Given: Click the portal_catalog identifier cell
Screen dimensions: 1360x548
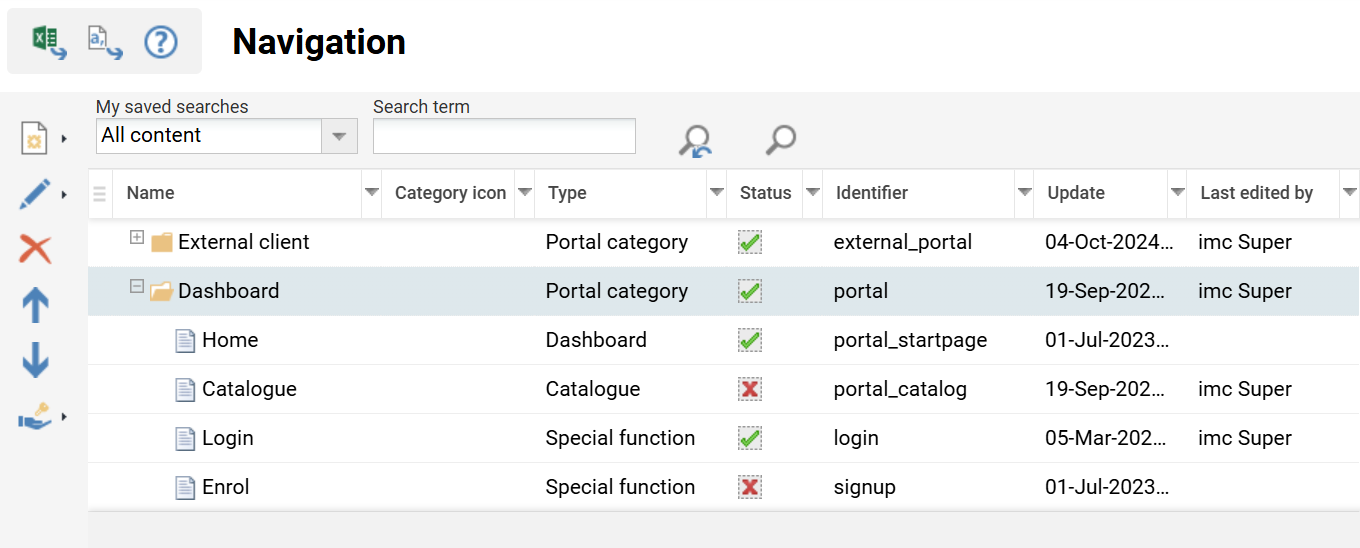Looking at the screenshot, I should click(900, 389).
